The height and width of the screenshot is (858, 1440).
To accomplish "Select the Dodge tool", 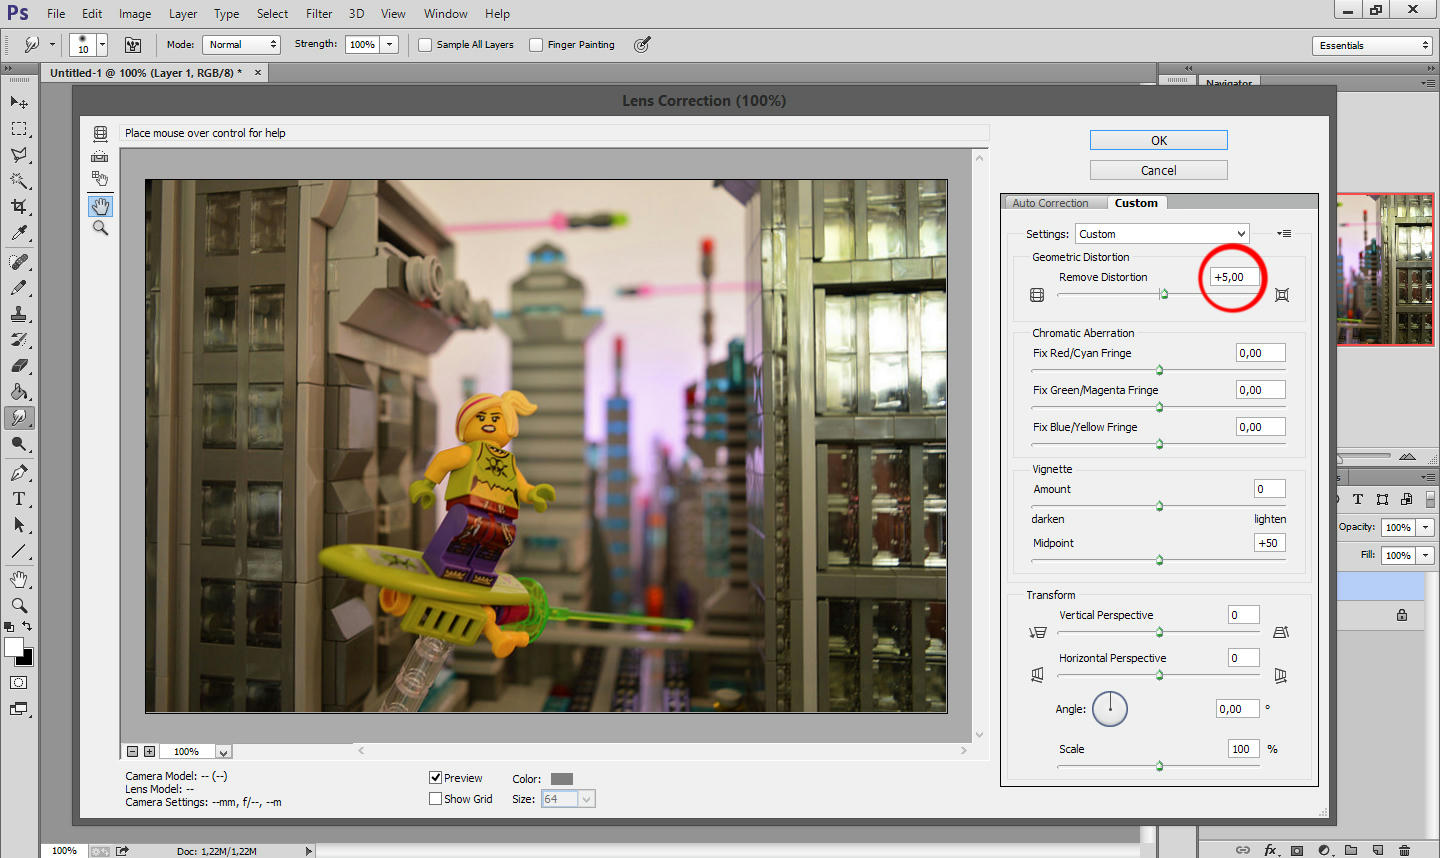I will point(19,444).
